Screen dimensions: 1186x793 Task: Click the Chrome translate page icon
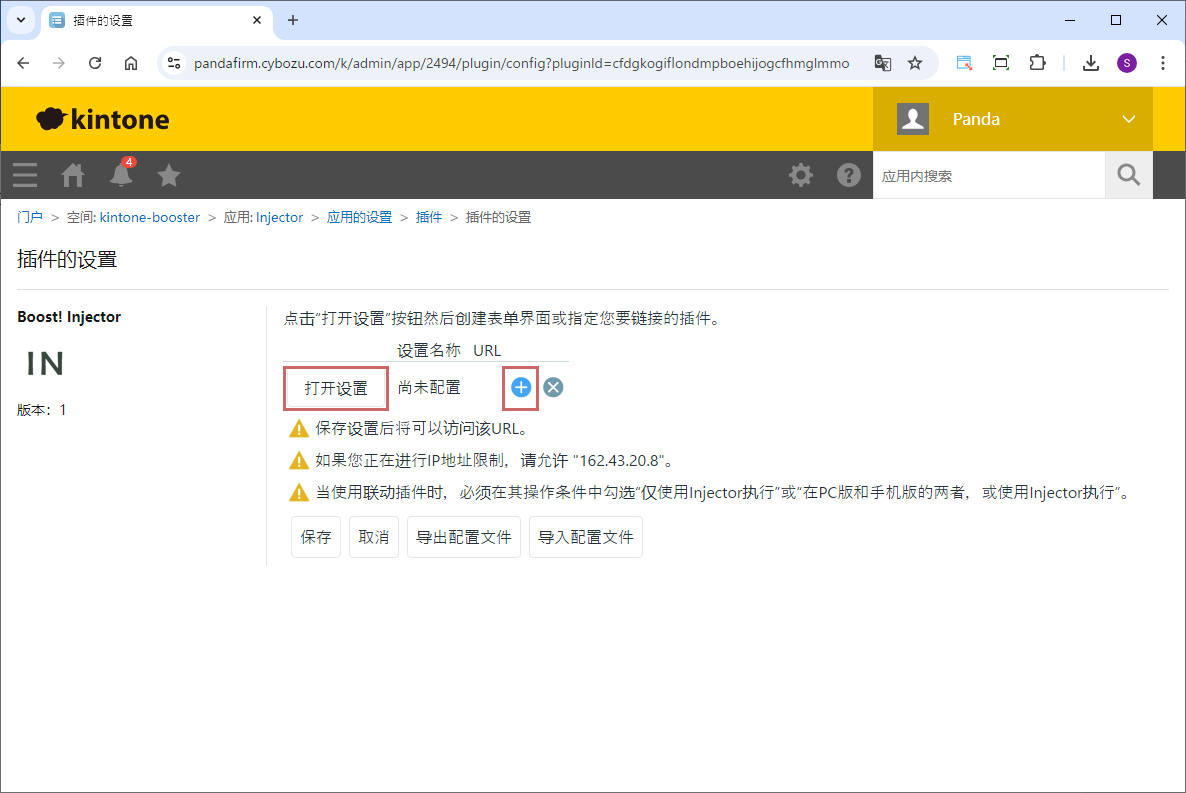(x=882, y=63)
